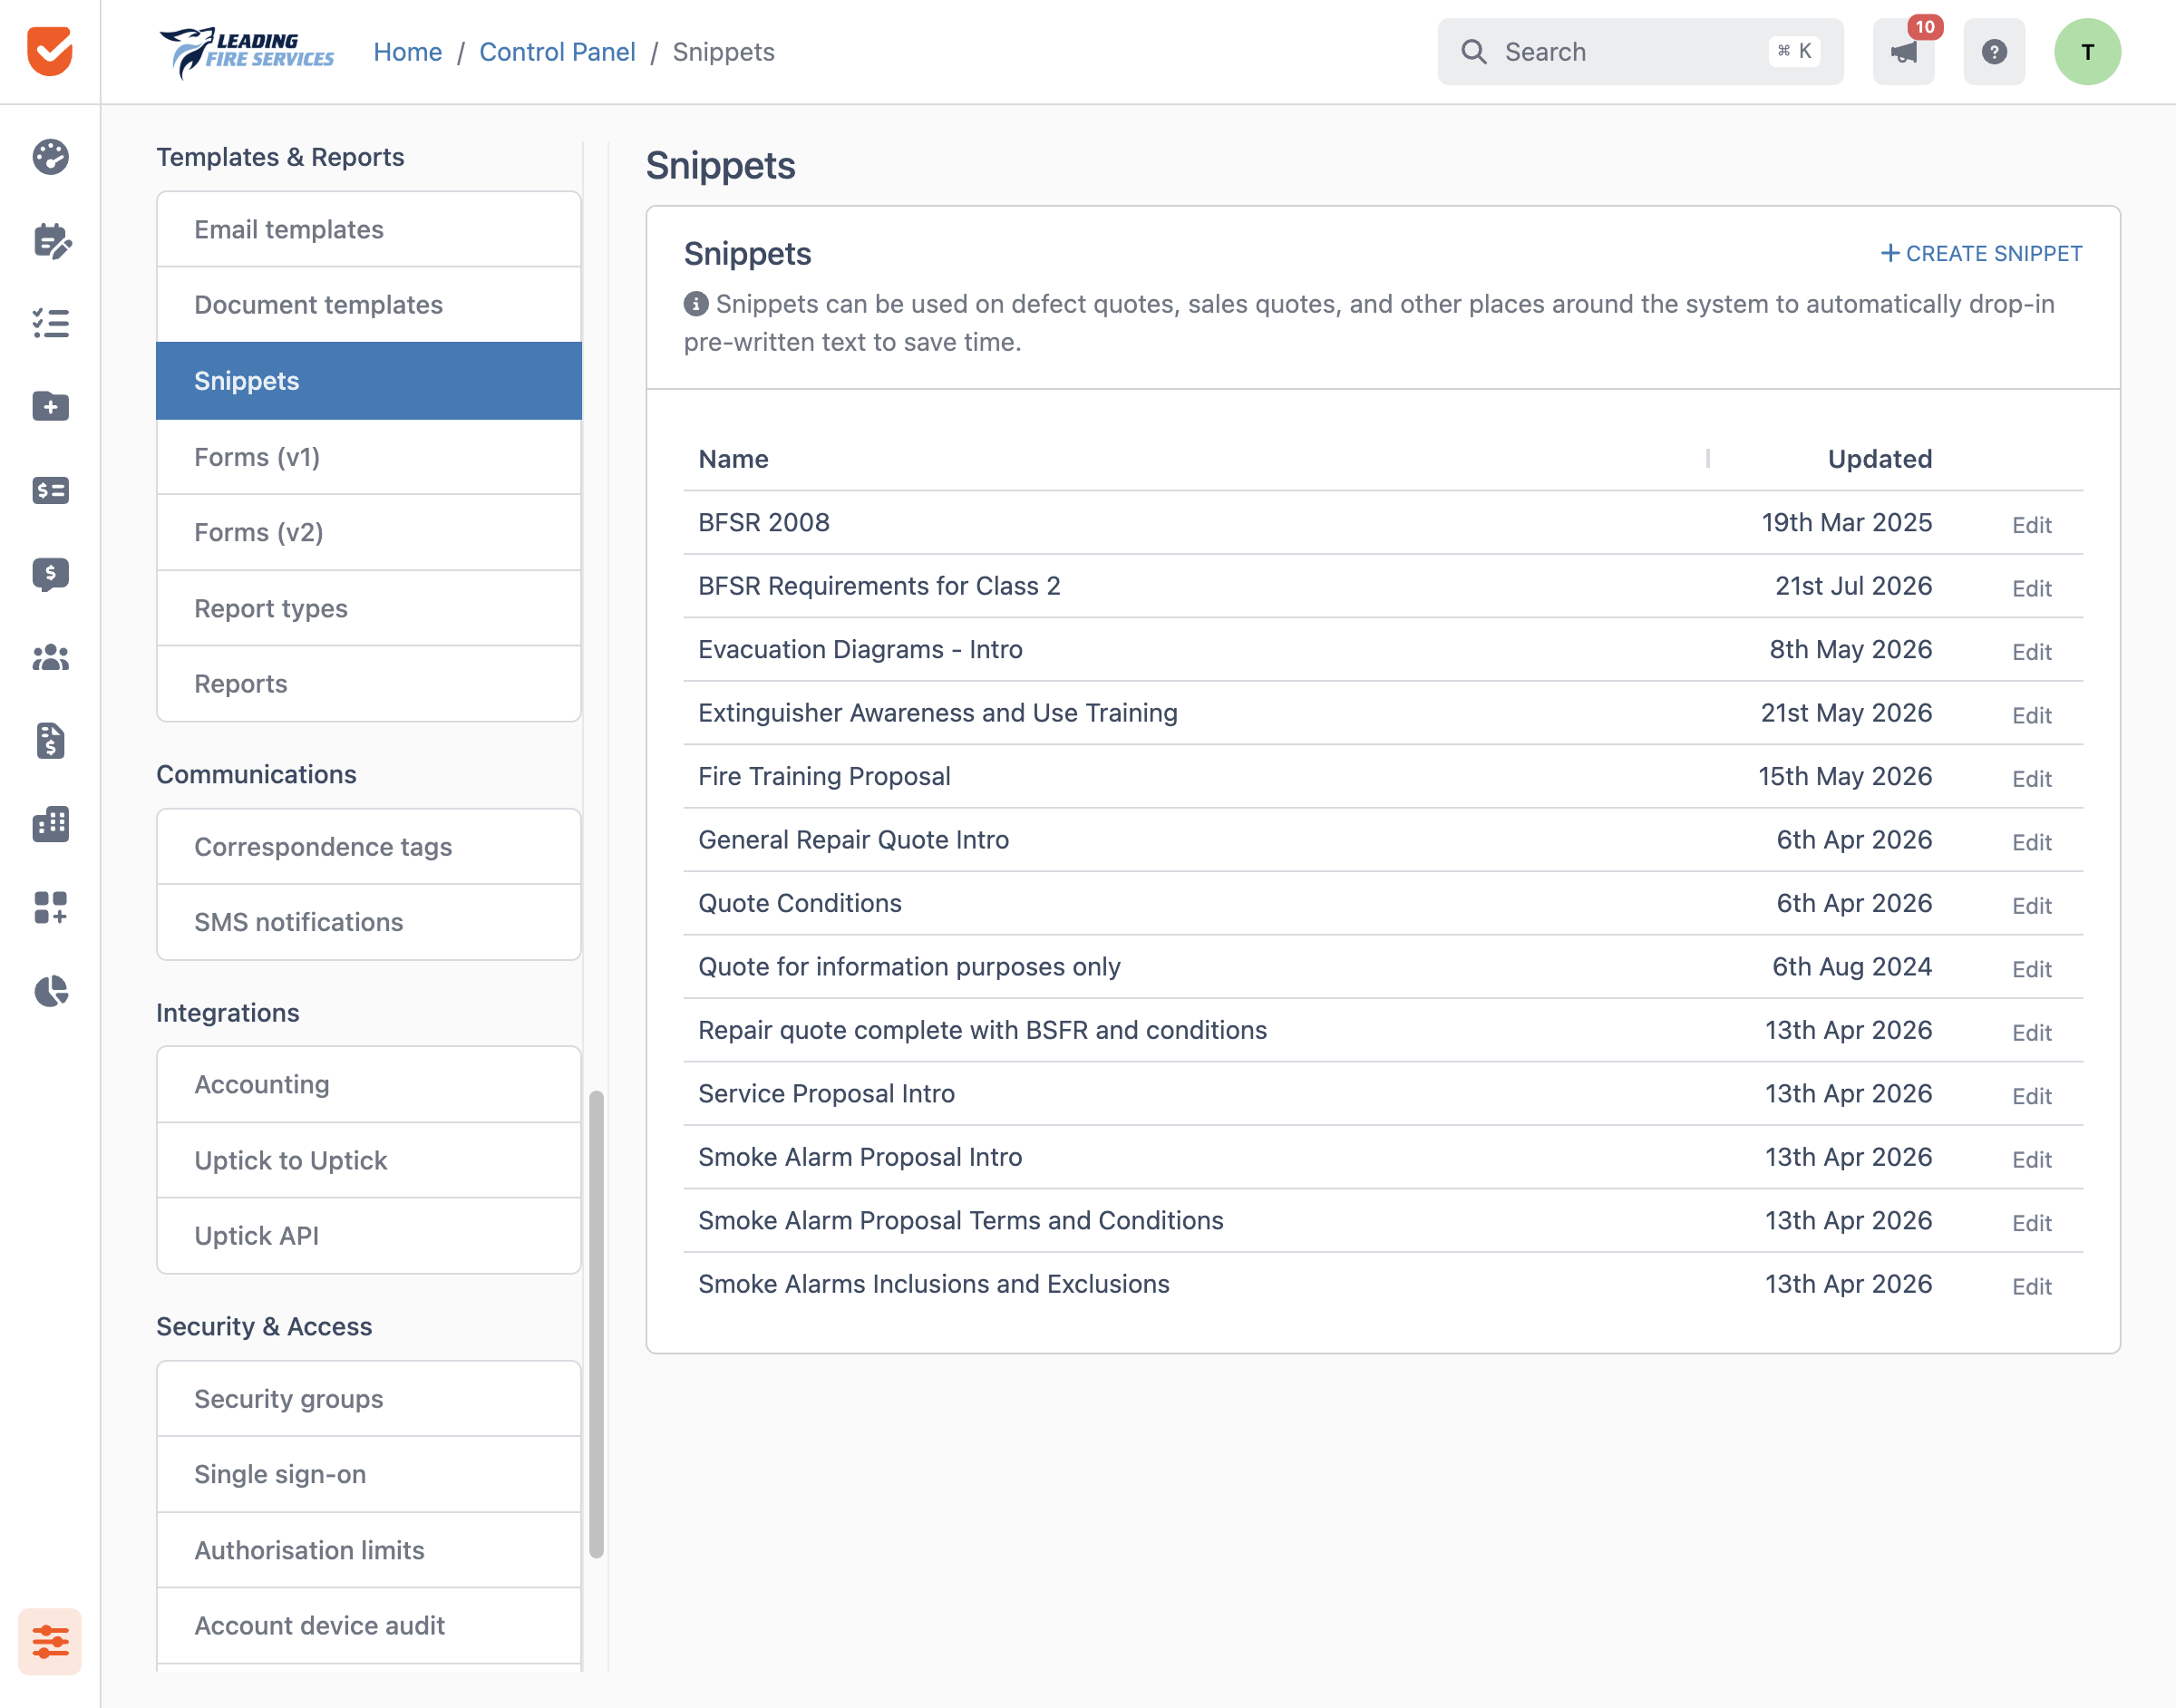Open SMS notifications menu item
The width and height of the screenshot is (2176, 1708).
pos(369,922)
